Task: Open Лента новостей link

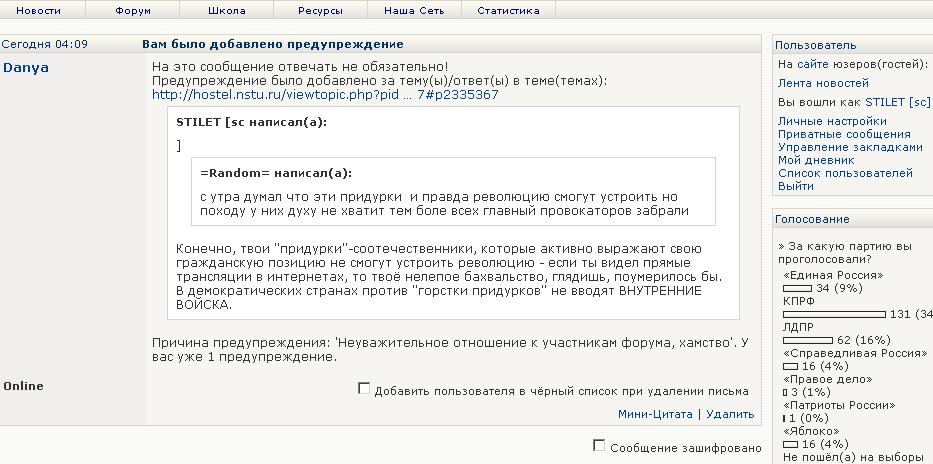Action: click(823, 83)
